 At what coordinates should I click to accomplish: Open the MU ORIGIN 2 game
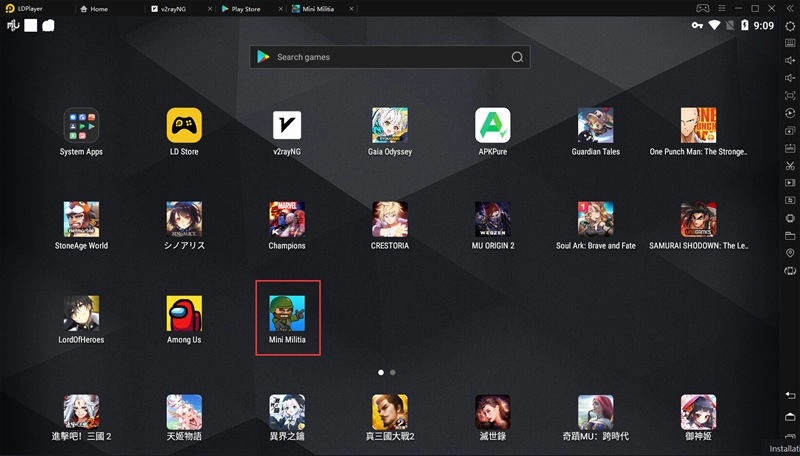tap(493, 220)
